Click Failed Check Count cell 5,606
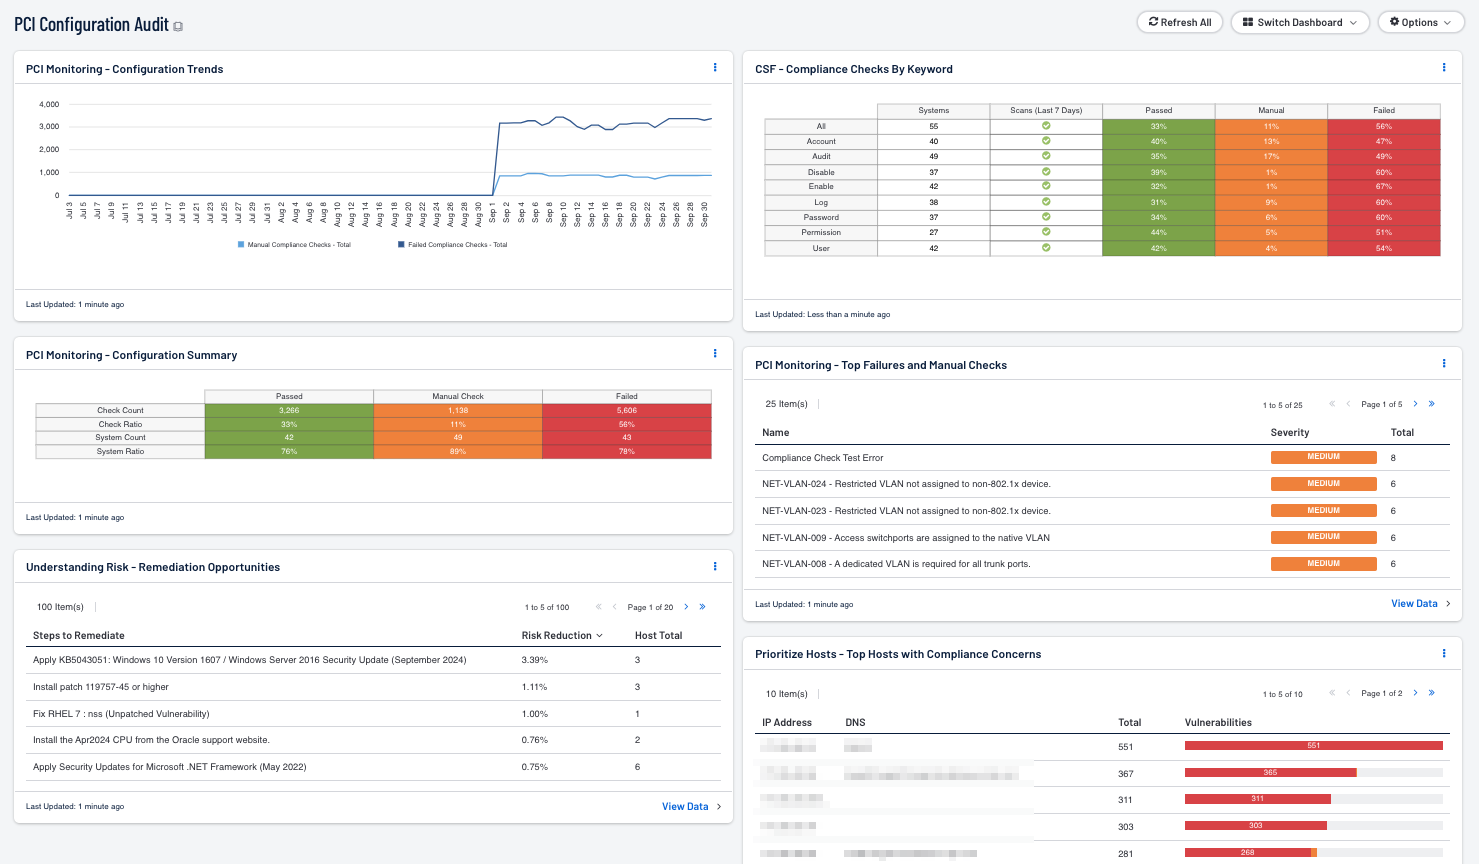This screenshot has width=1479, height=864. pyautogui.click(x=627, y=410)
